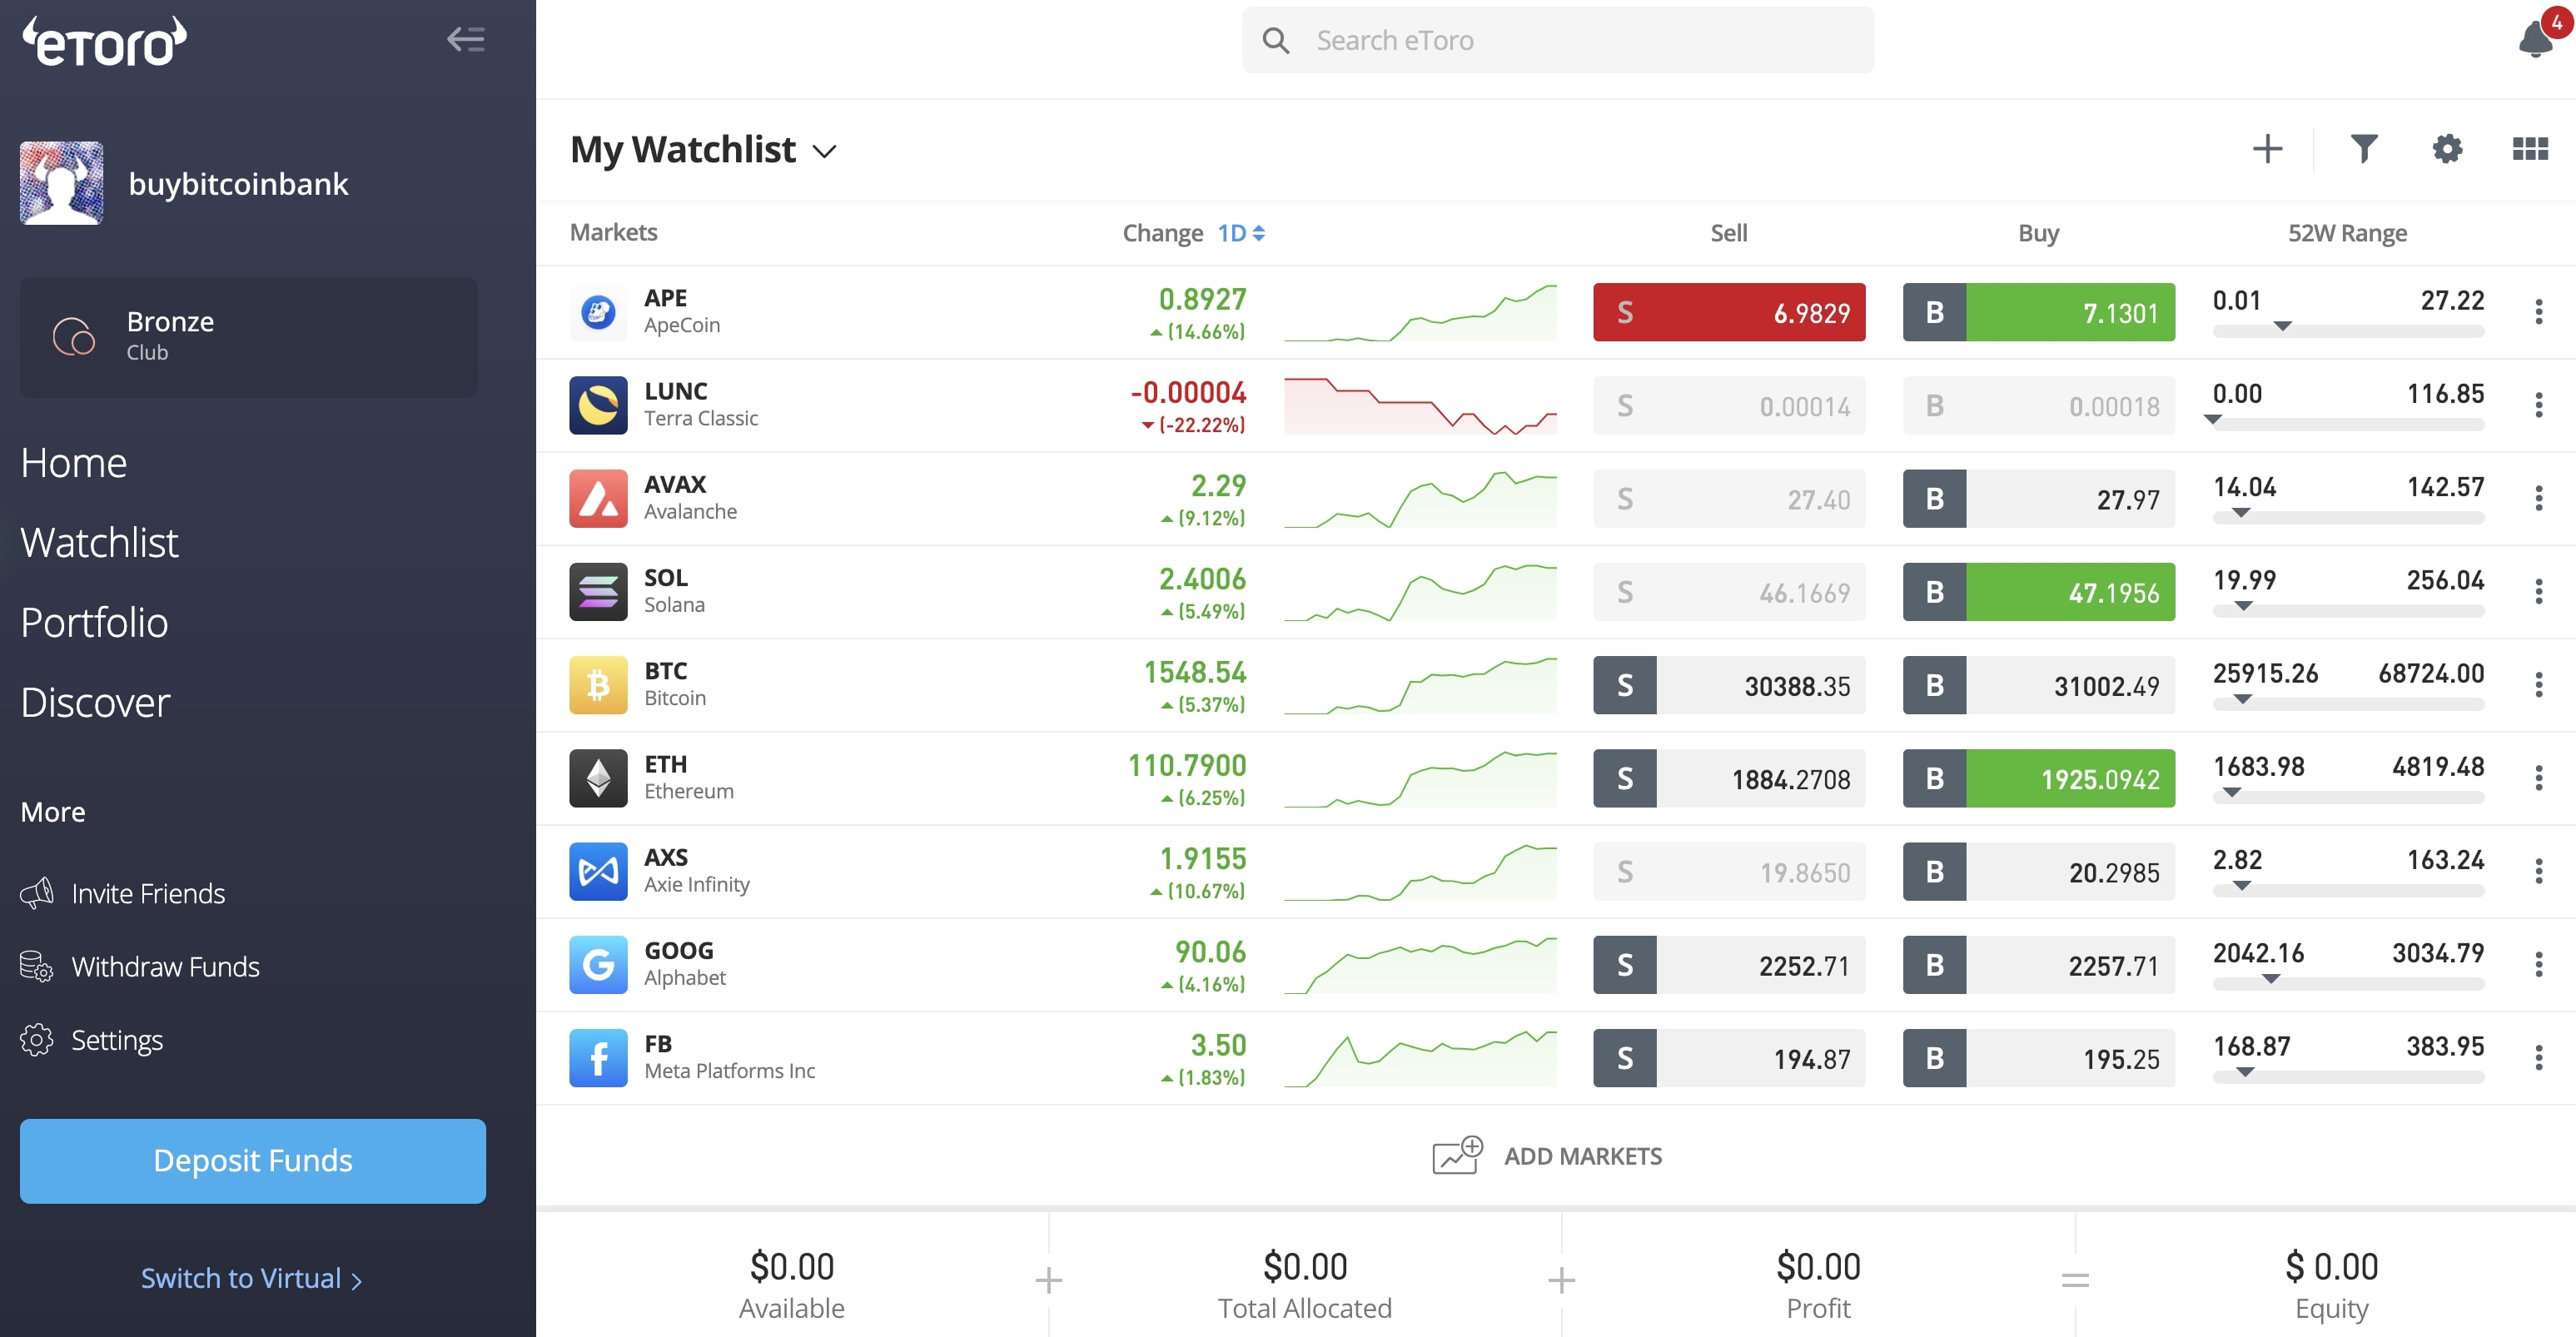This screenshot has height=1337, width=2576.
Task: Click the BTC 52W range bar
Action: [2348, 704]
